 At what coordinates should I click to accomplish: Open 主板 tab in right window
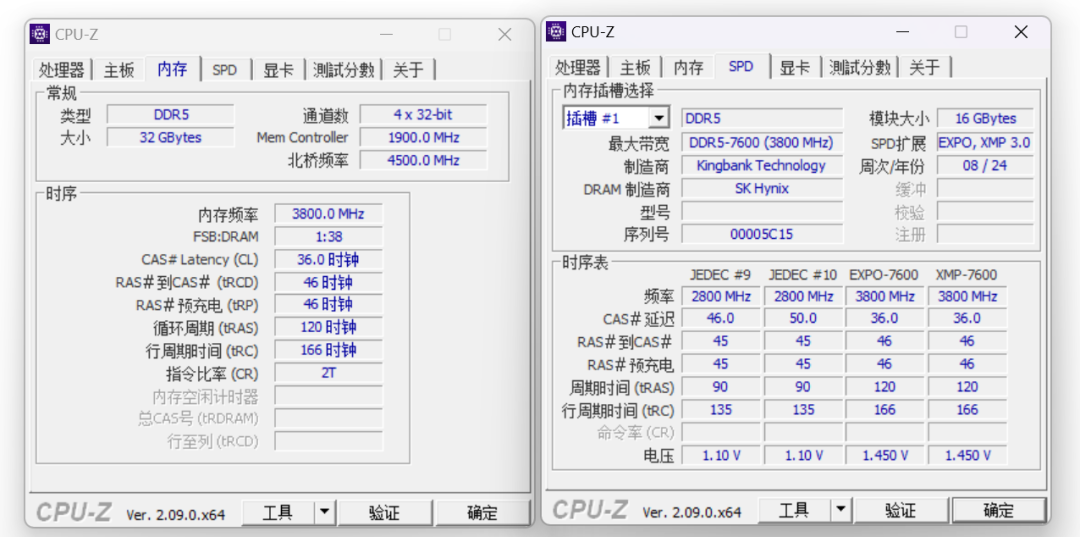click(635, 67)
